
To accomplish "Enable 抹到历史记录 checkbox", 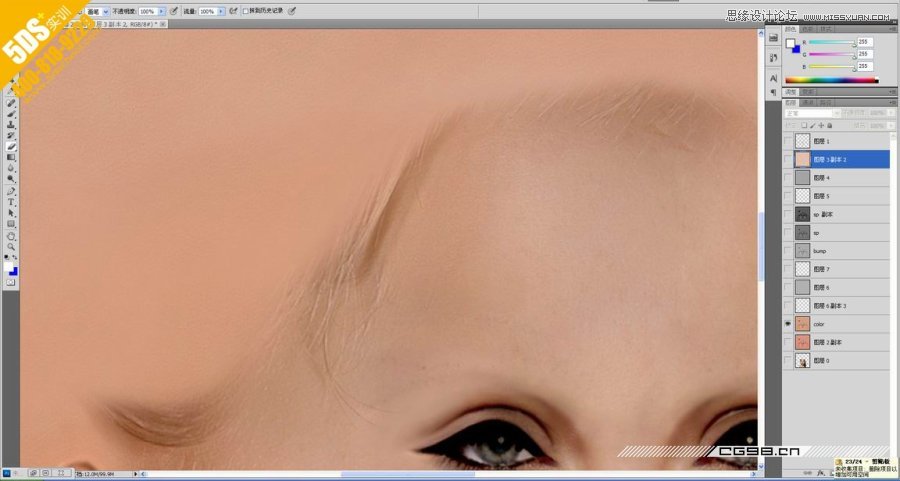I will click(246, 11).
